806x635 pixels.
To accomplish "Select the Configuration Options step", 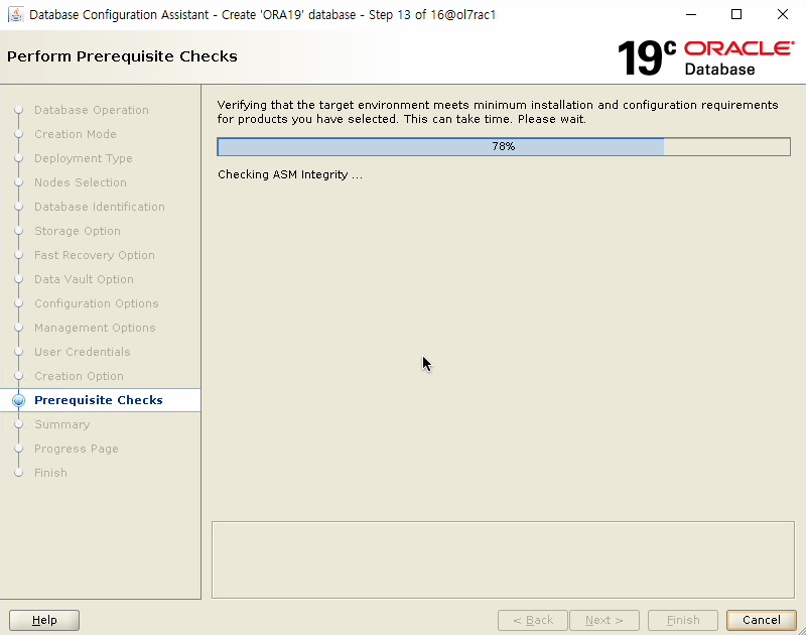I will click(x=96, y=303).
